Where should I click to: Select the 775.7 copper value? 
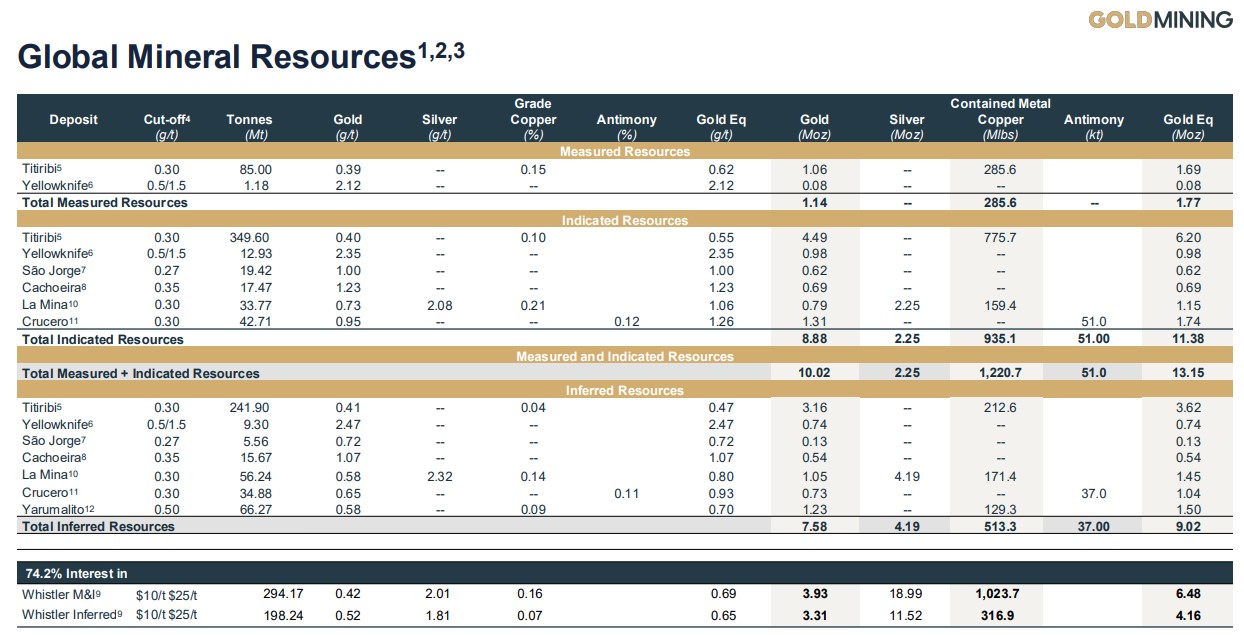pos(1000,238)
